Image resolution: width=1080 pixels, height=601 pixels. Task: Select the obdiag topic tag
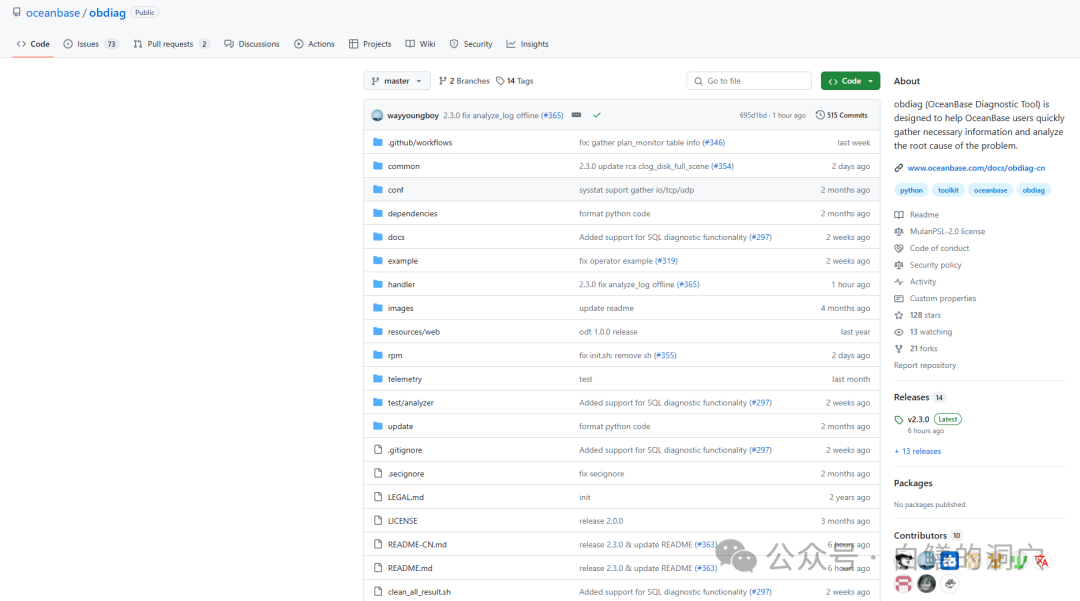pyautogui.click(x=1033, y=190)
